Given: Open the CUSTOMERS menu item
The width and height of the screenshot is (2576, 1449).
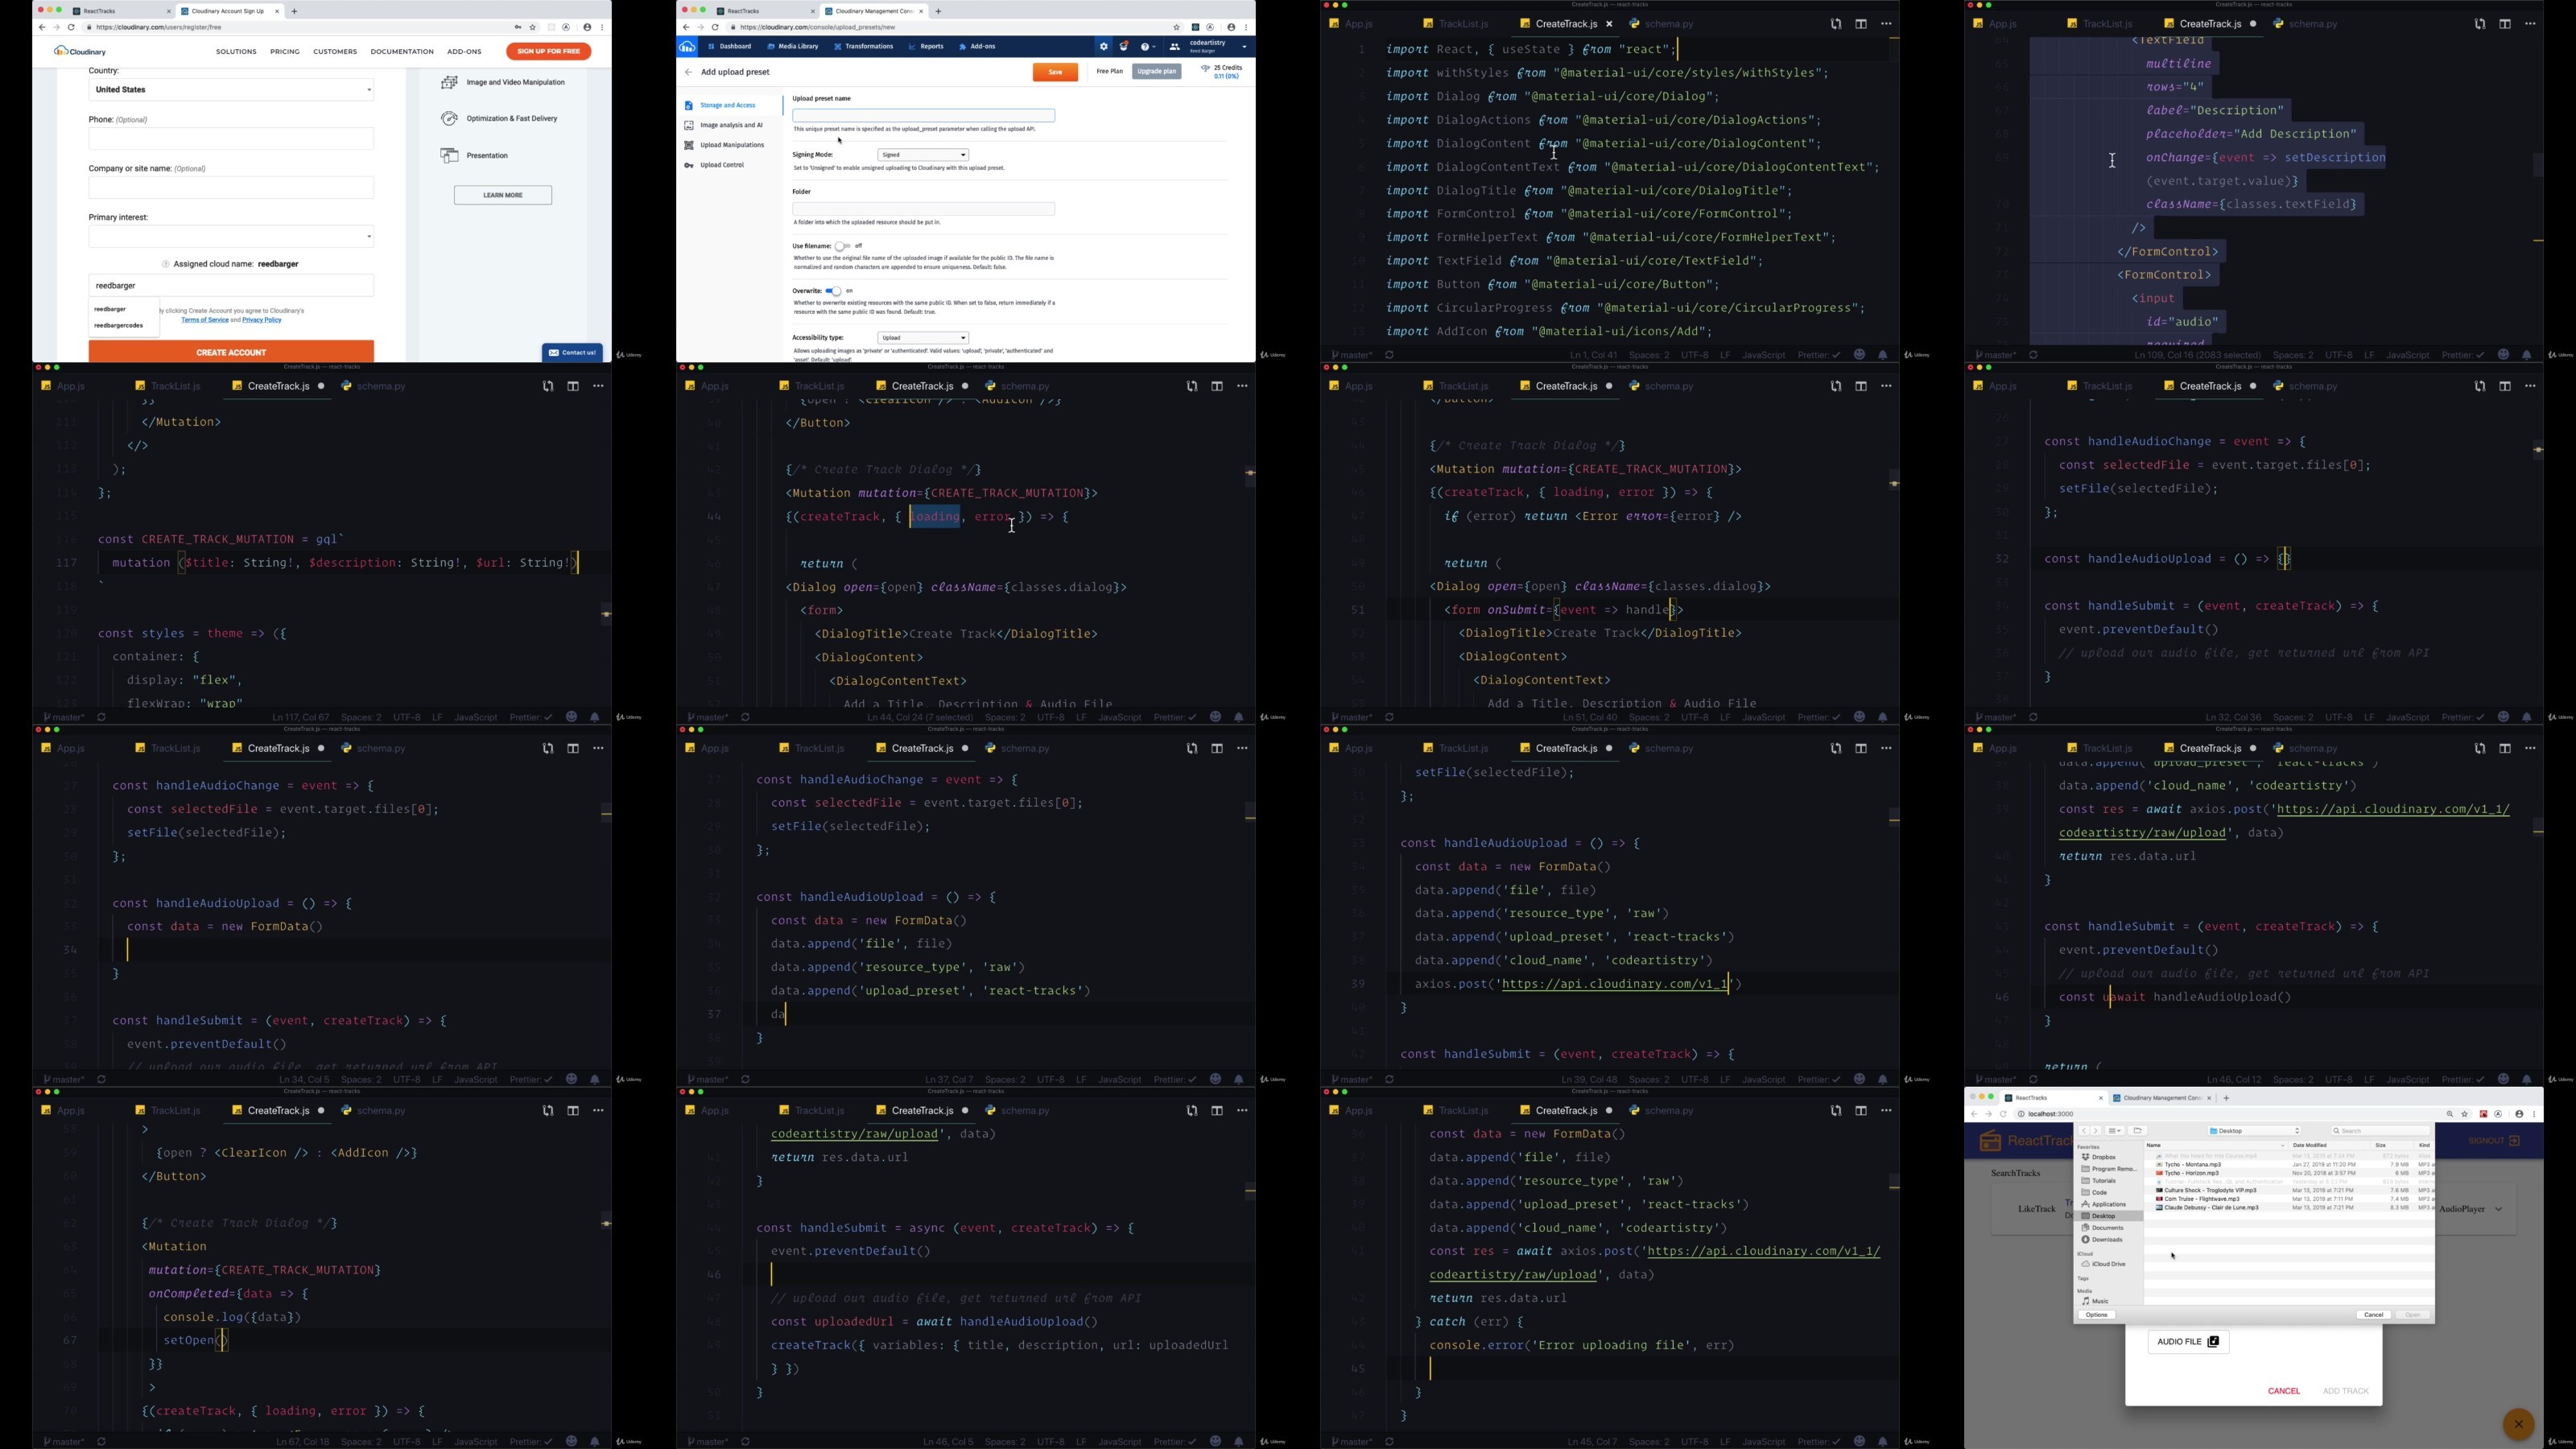Looking at the screenshot, I should pos(335,52).
